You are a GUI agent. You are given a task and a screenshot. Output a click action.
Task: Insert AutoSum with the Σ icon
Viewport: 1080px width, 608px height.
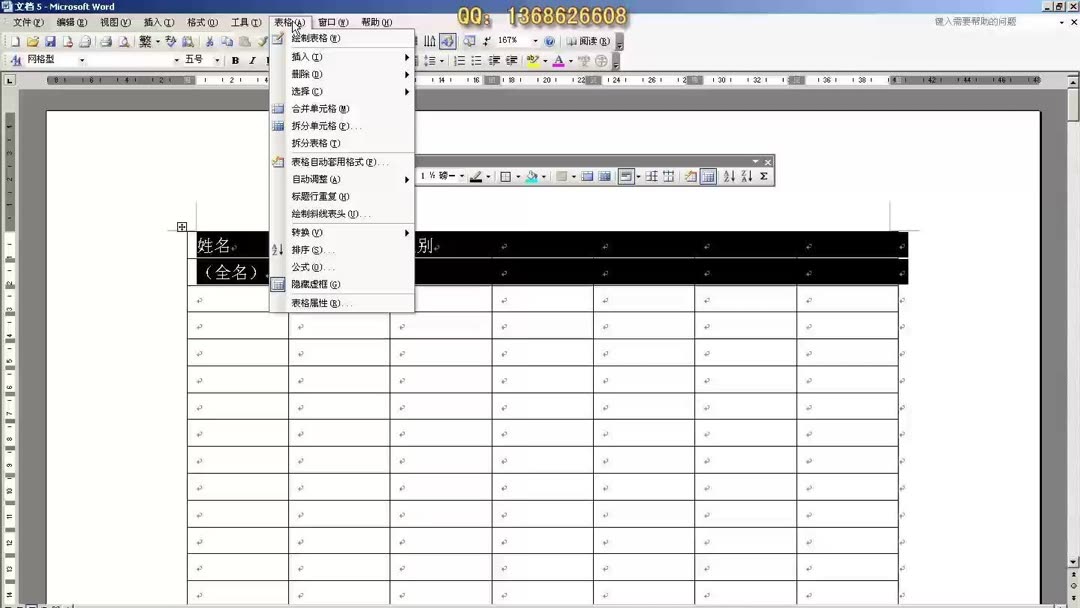tap(762, 176)
